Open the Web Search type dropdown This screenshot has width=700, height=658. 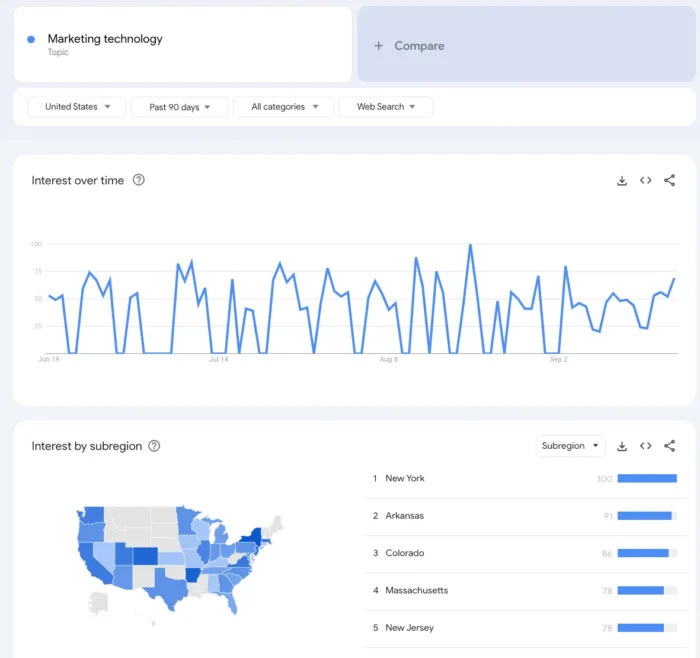coord(386,107)
